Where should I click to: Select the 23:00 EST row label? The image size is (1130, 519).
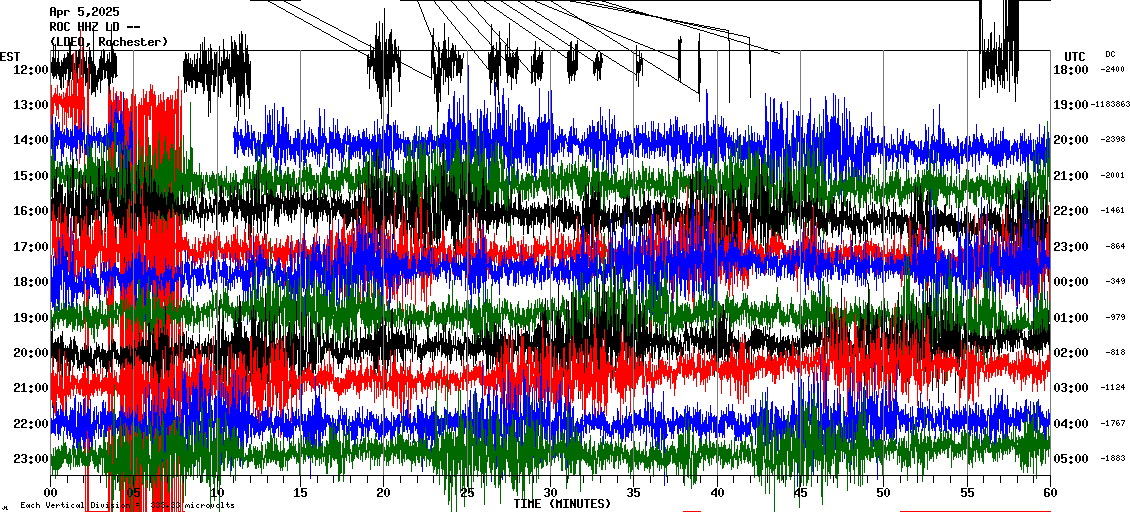32,459
